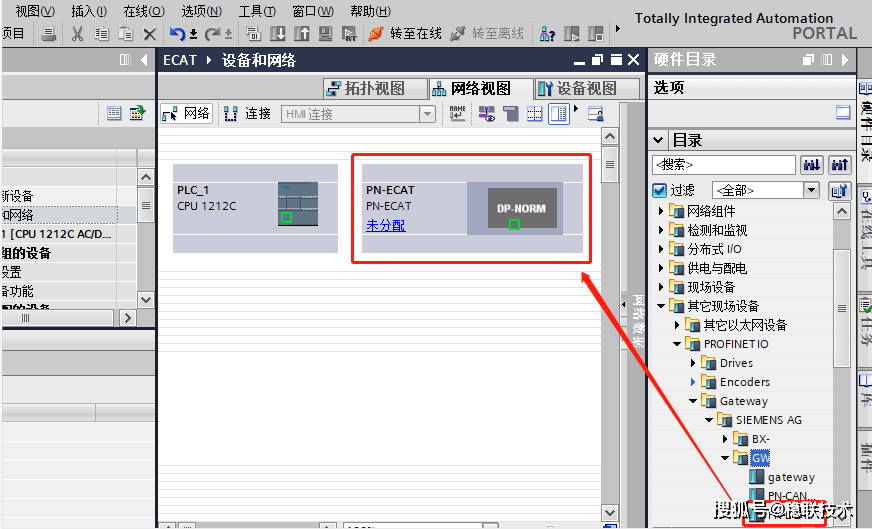Open the <全部> filter profile dropdown

[811, 191]
